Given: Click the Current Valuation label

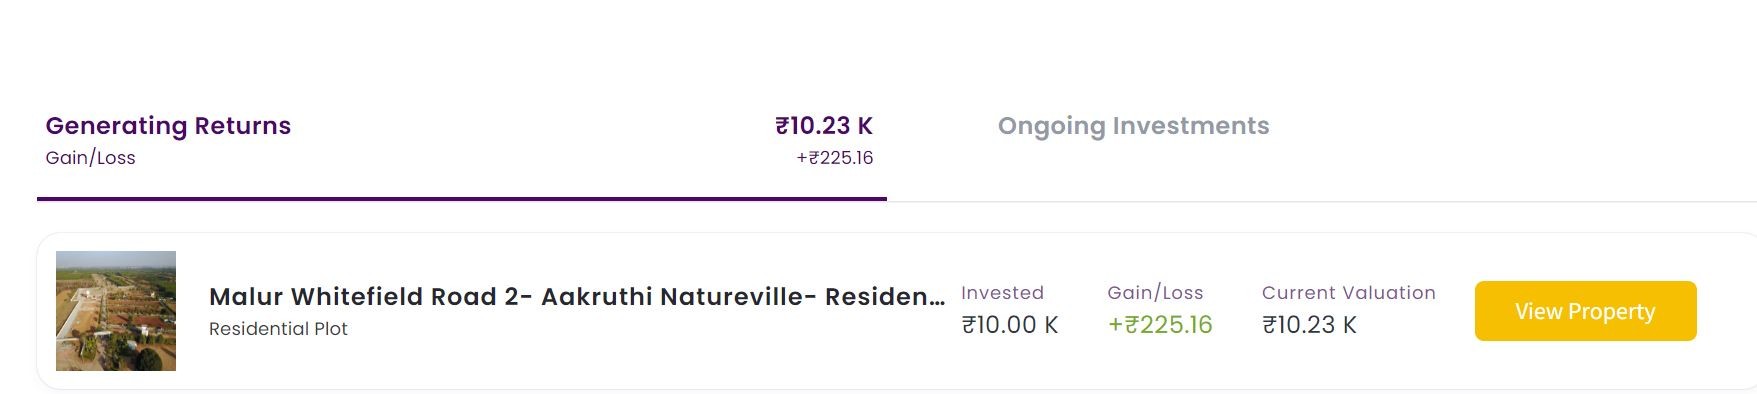Looking at the screenshot, I should [1348, 293].
